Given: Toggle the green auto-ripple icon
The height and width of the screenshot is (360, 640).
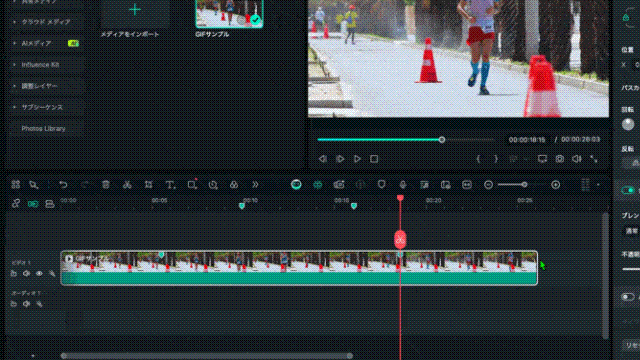Looking at the screenshot, I should tap(33, 203).
